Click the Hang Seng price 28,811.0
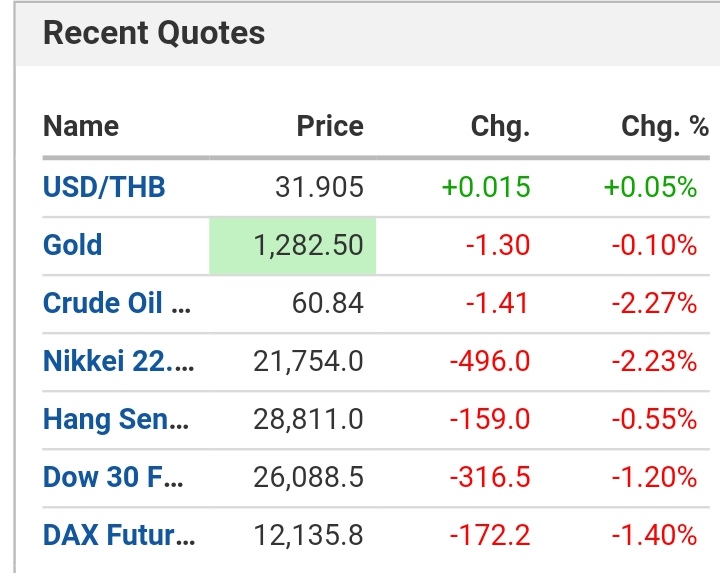Viewport: 720px width, 573px height. pos(308,419)
